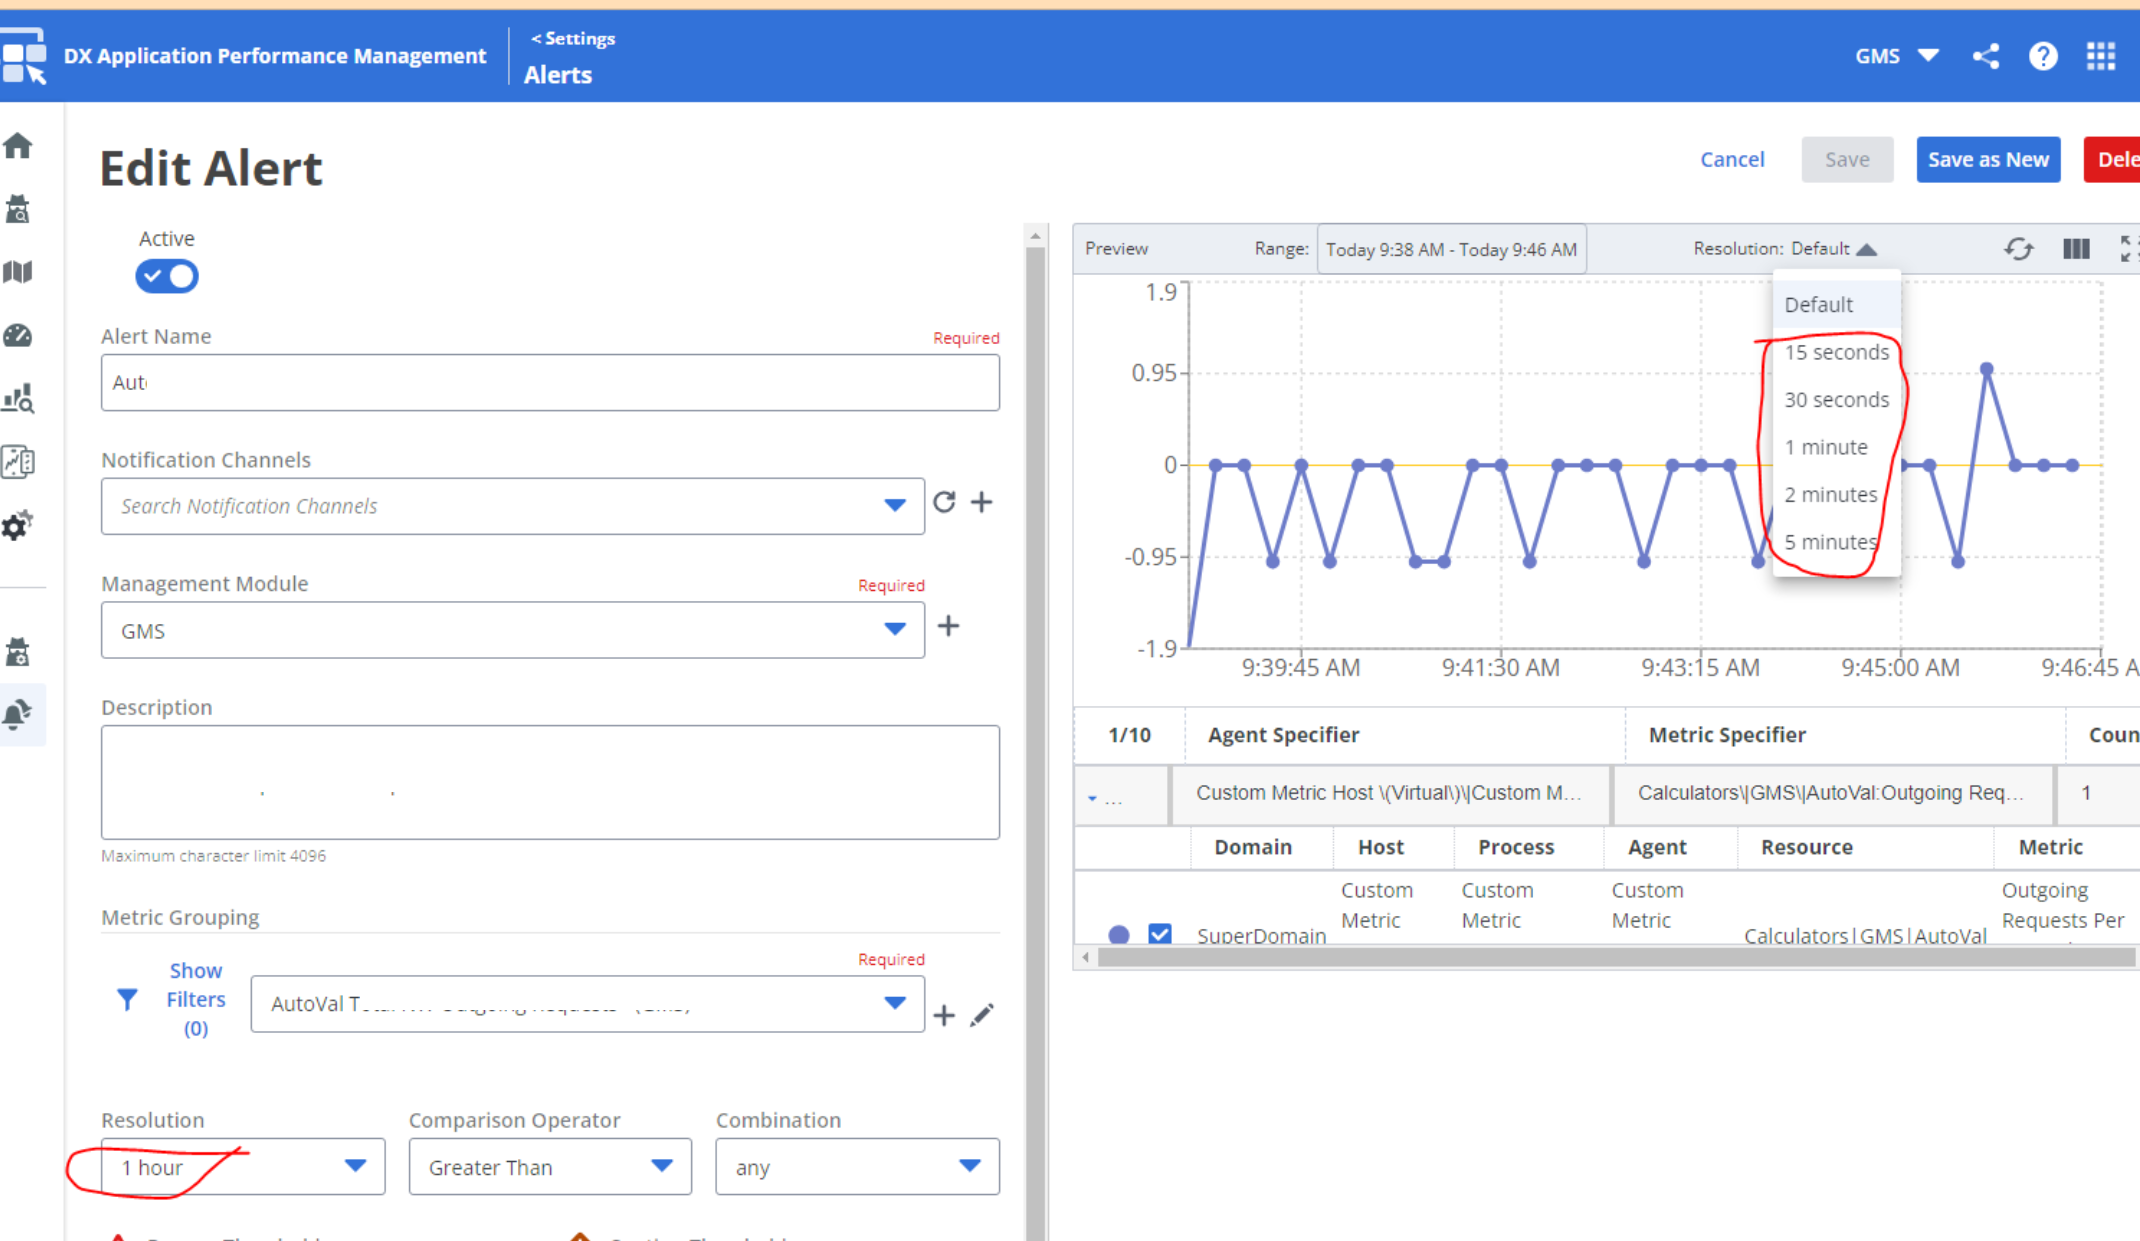Expand the Management Module GMS dropdown
Screen dimensions: 2140x1241
tap(512, 630)
